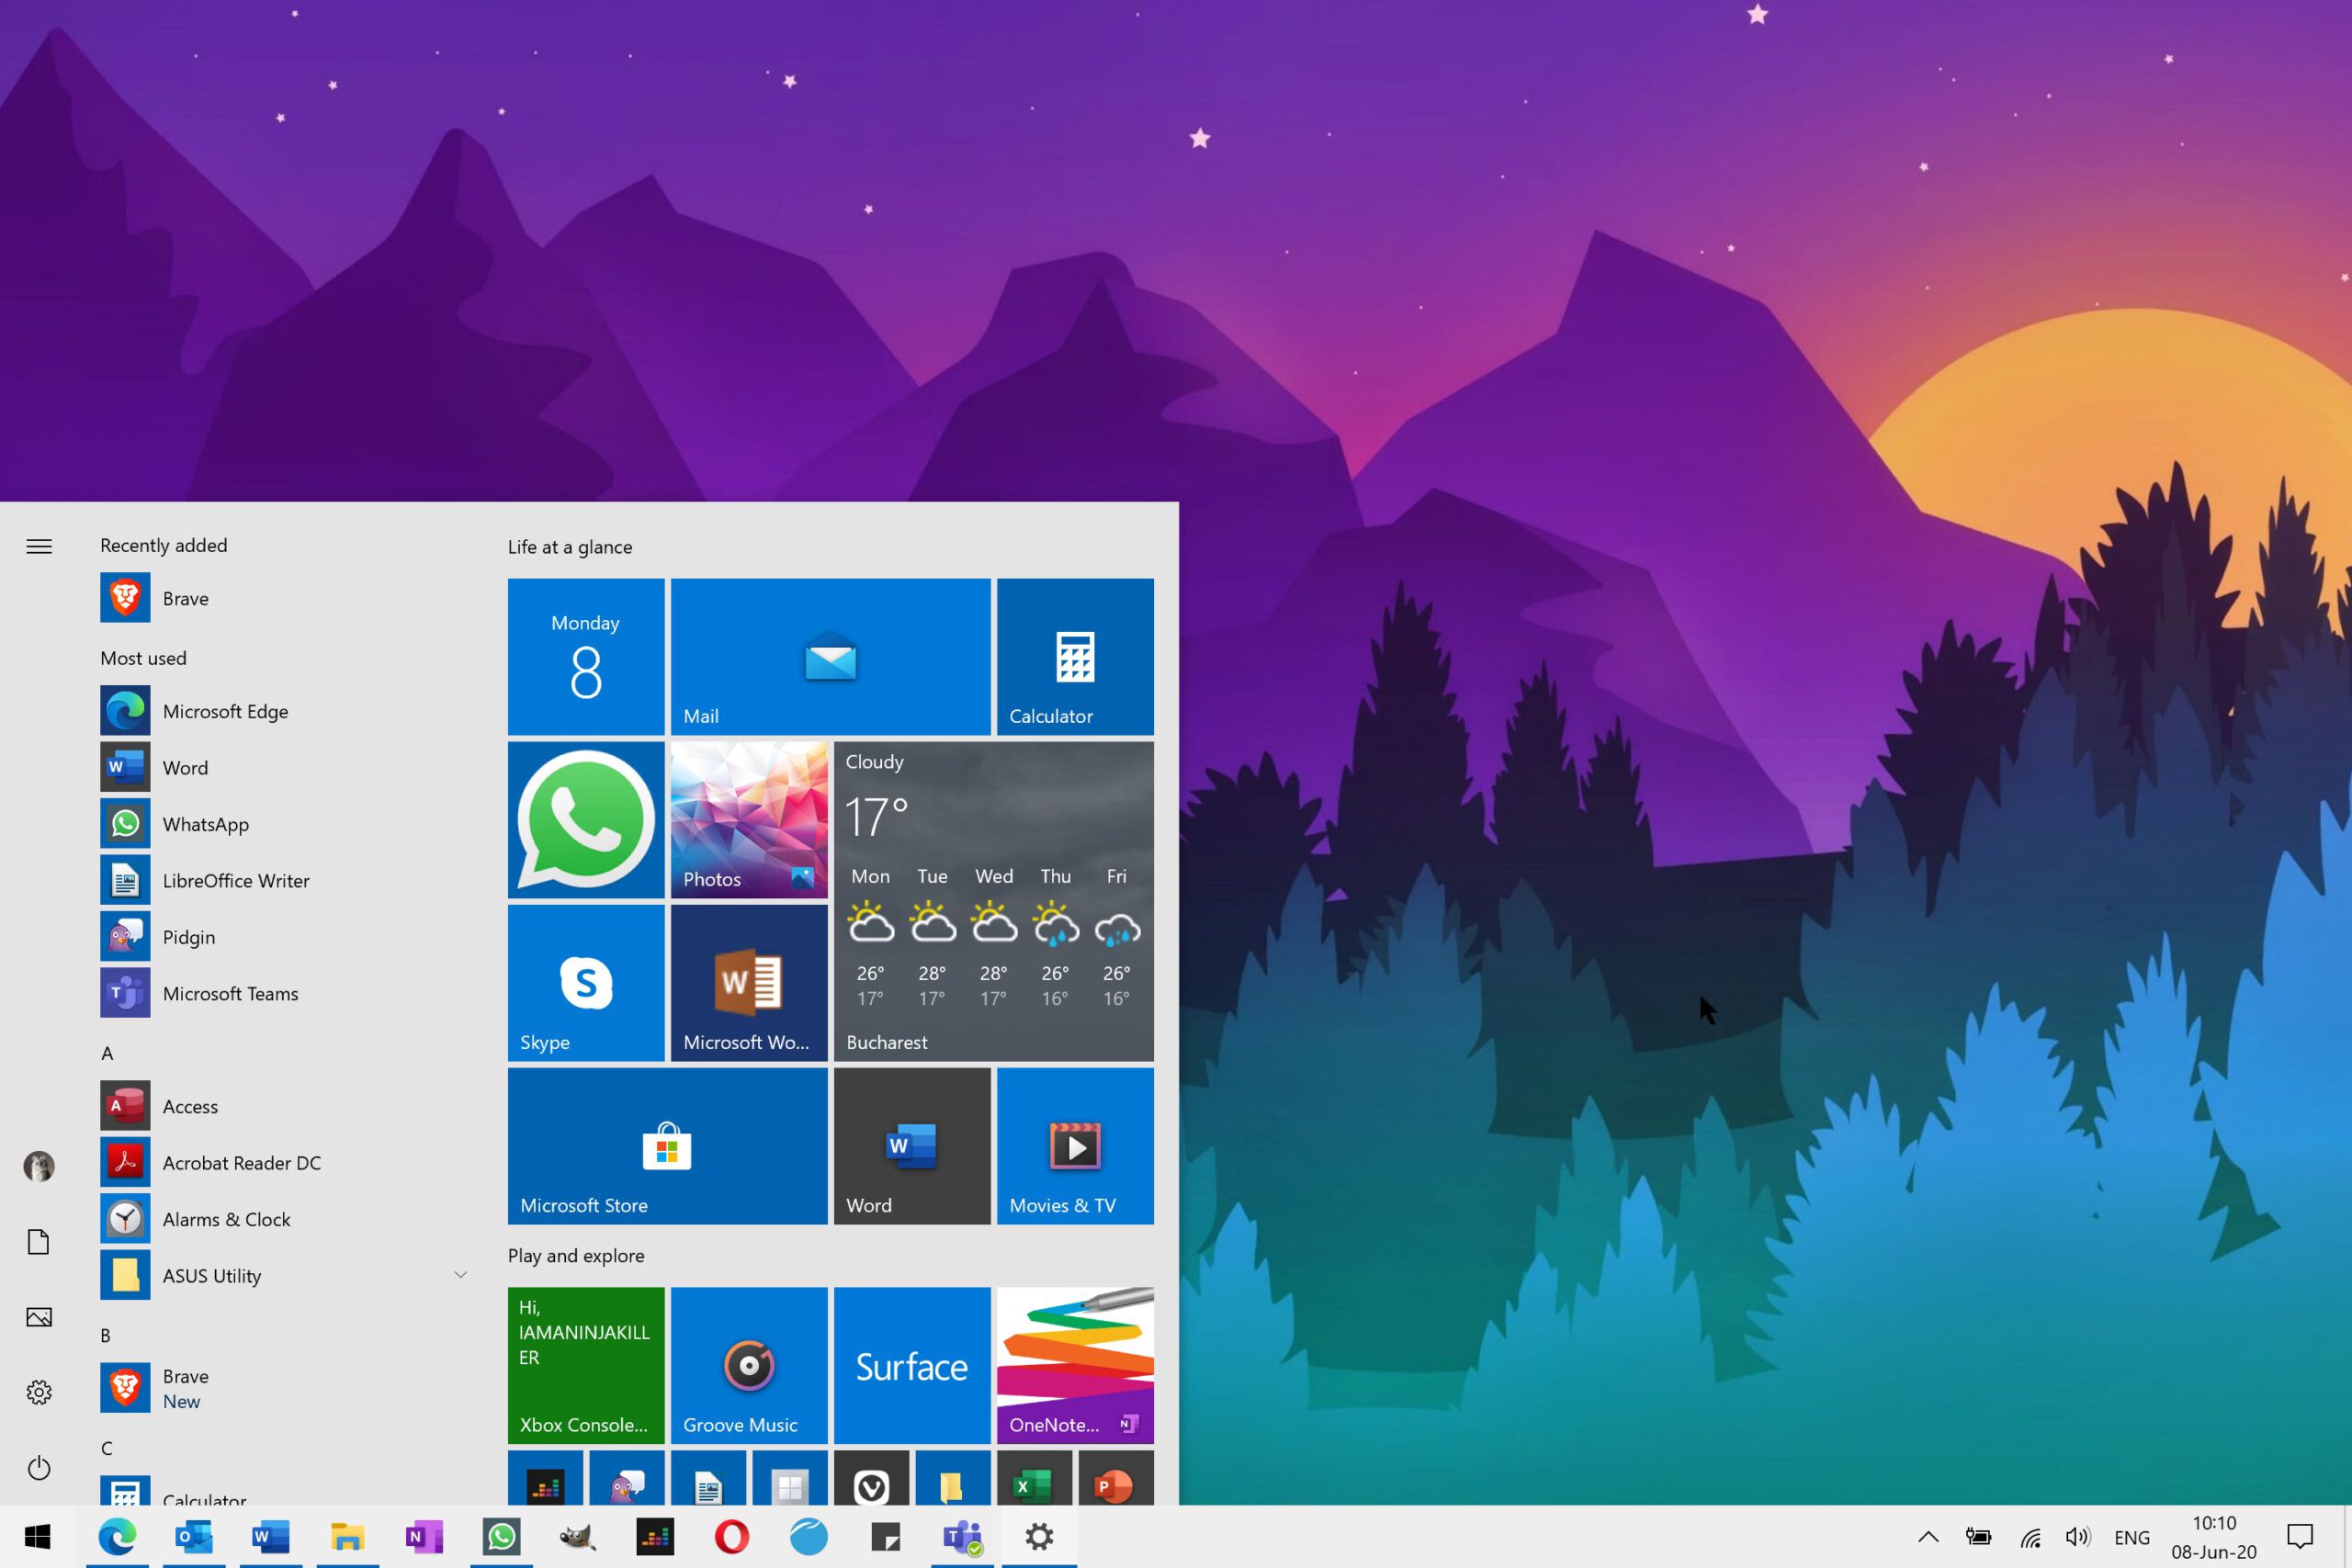Click the letter B section header
2352x1568 pixels.
tap(106, 1335)
